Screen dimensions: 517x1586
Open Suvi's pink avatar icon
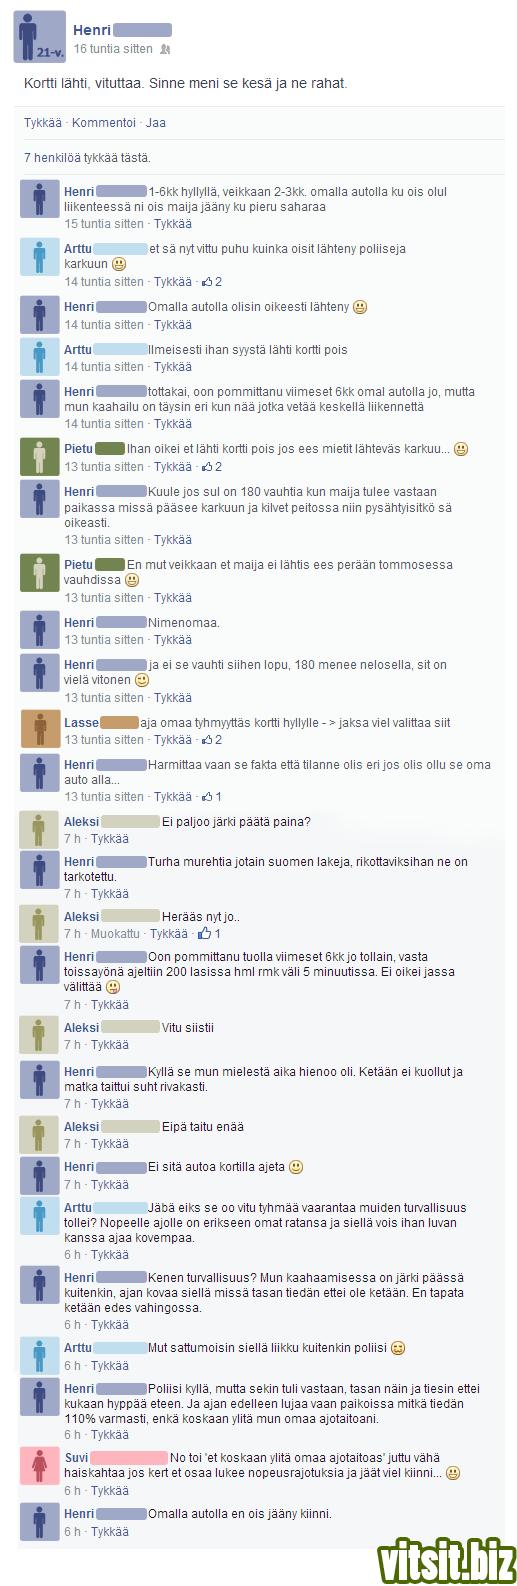(39, 1466)
